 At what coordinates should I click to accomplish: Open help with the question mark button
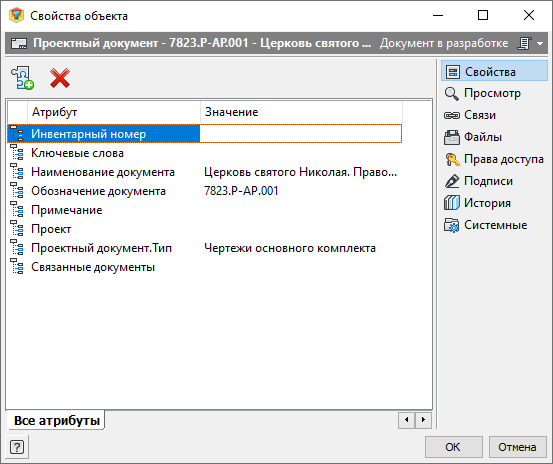coord(17,447)
